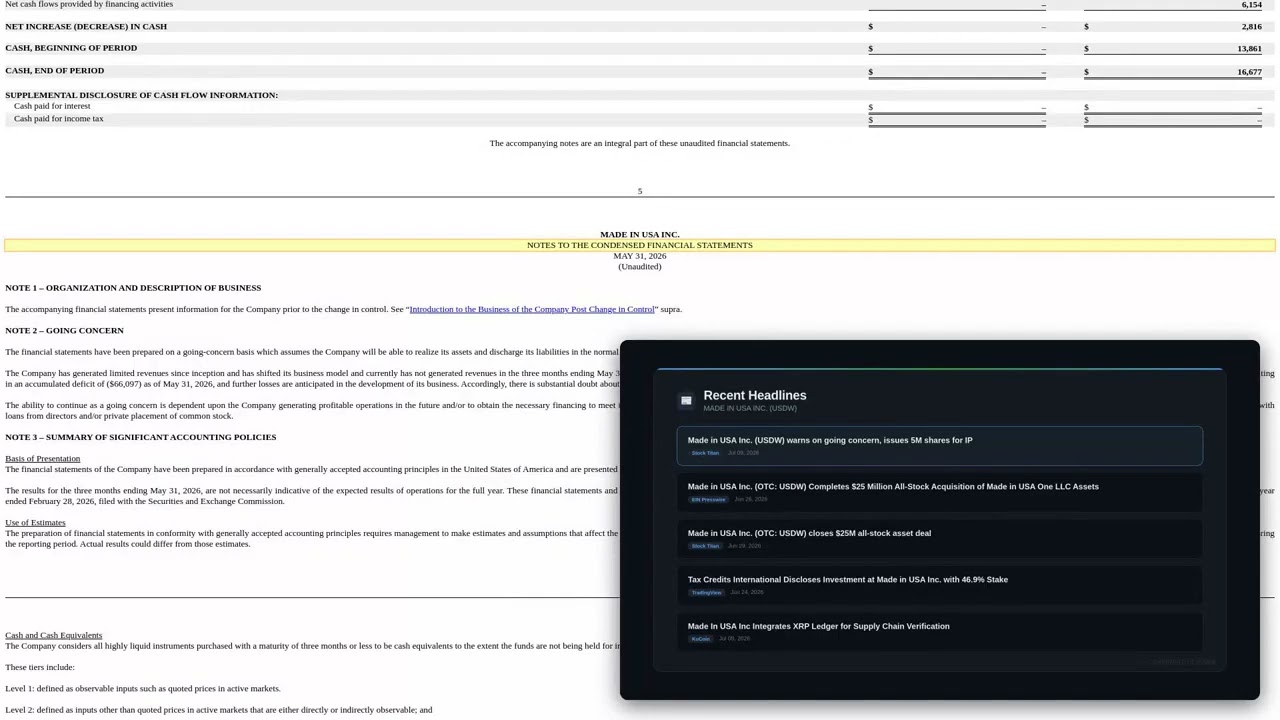The width and height of the screenshot is (1280, 720).
Task: Click the EIN Presswire source tag
Action: click(708, 499)
